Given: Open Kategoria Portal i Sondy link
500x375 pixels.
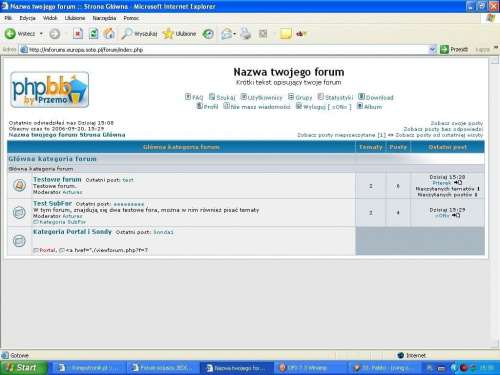Looking at the screenshot, I should coord(72,231).
